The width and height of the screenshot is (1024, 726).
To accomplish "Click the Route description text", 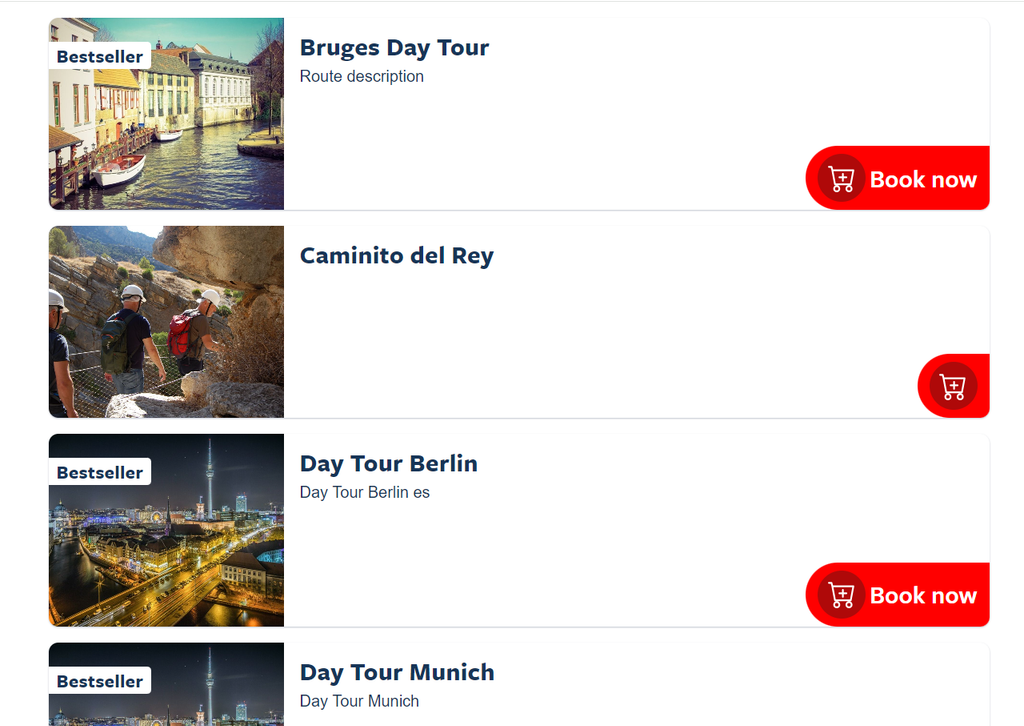I will pyautogui.click(x=362, y=76).
